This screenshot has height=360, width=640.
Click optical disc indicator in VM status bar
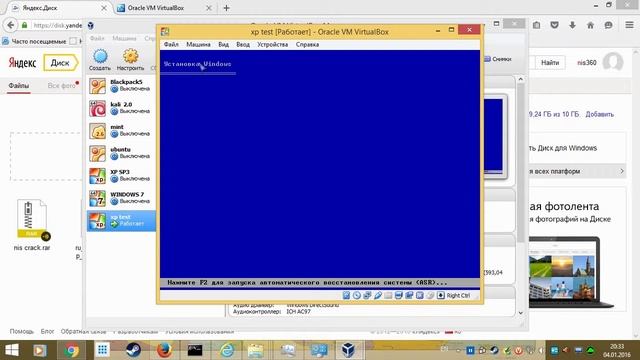coord(357,295)
